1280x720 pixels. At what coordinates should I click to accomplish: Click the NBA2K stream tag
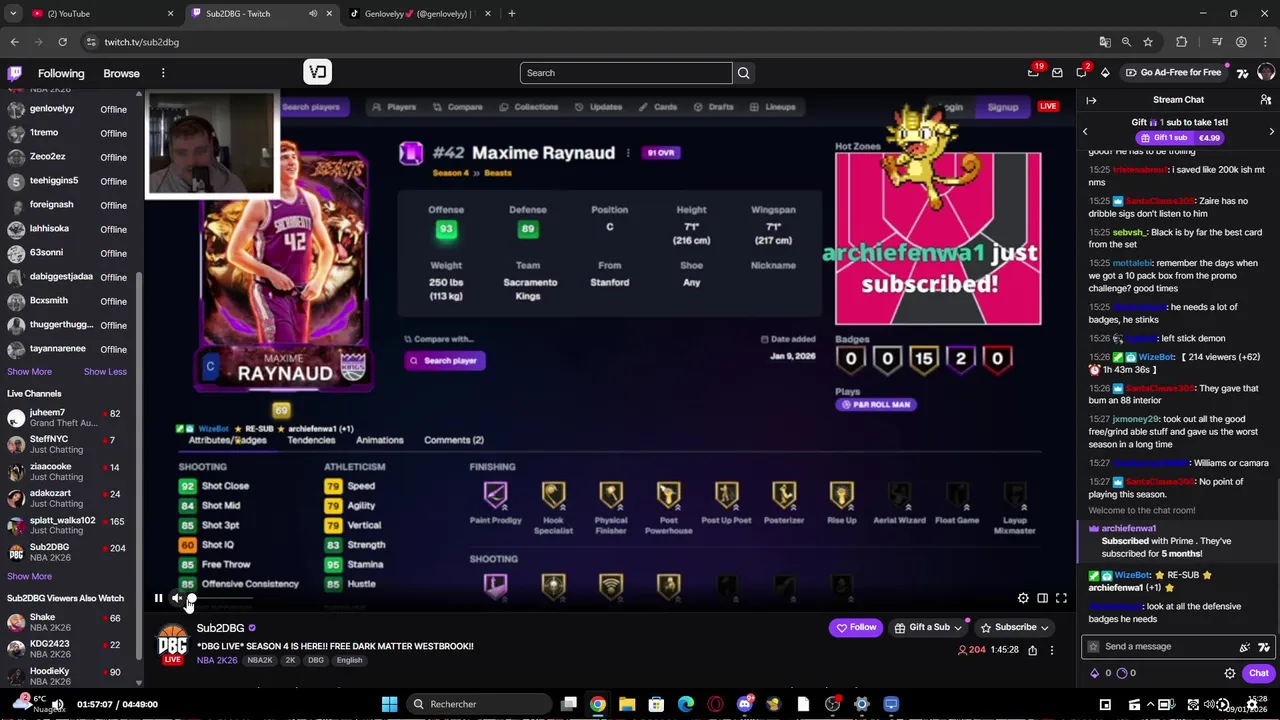click(260, 661)
